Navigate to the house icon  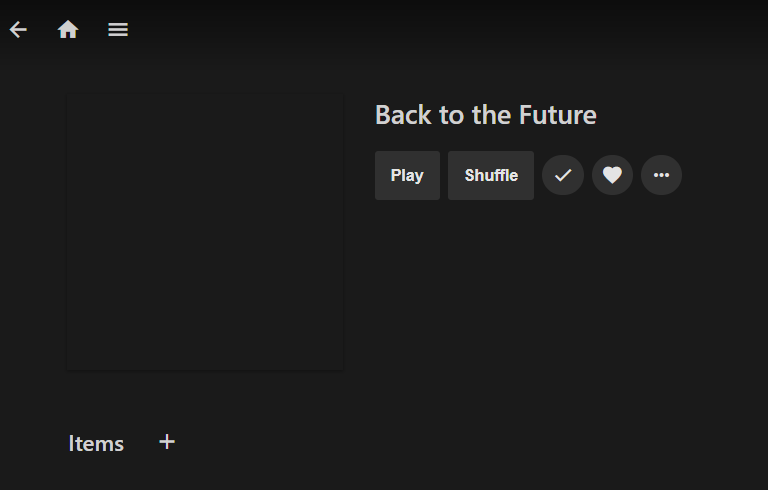click(x=68, y=30)
